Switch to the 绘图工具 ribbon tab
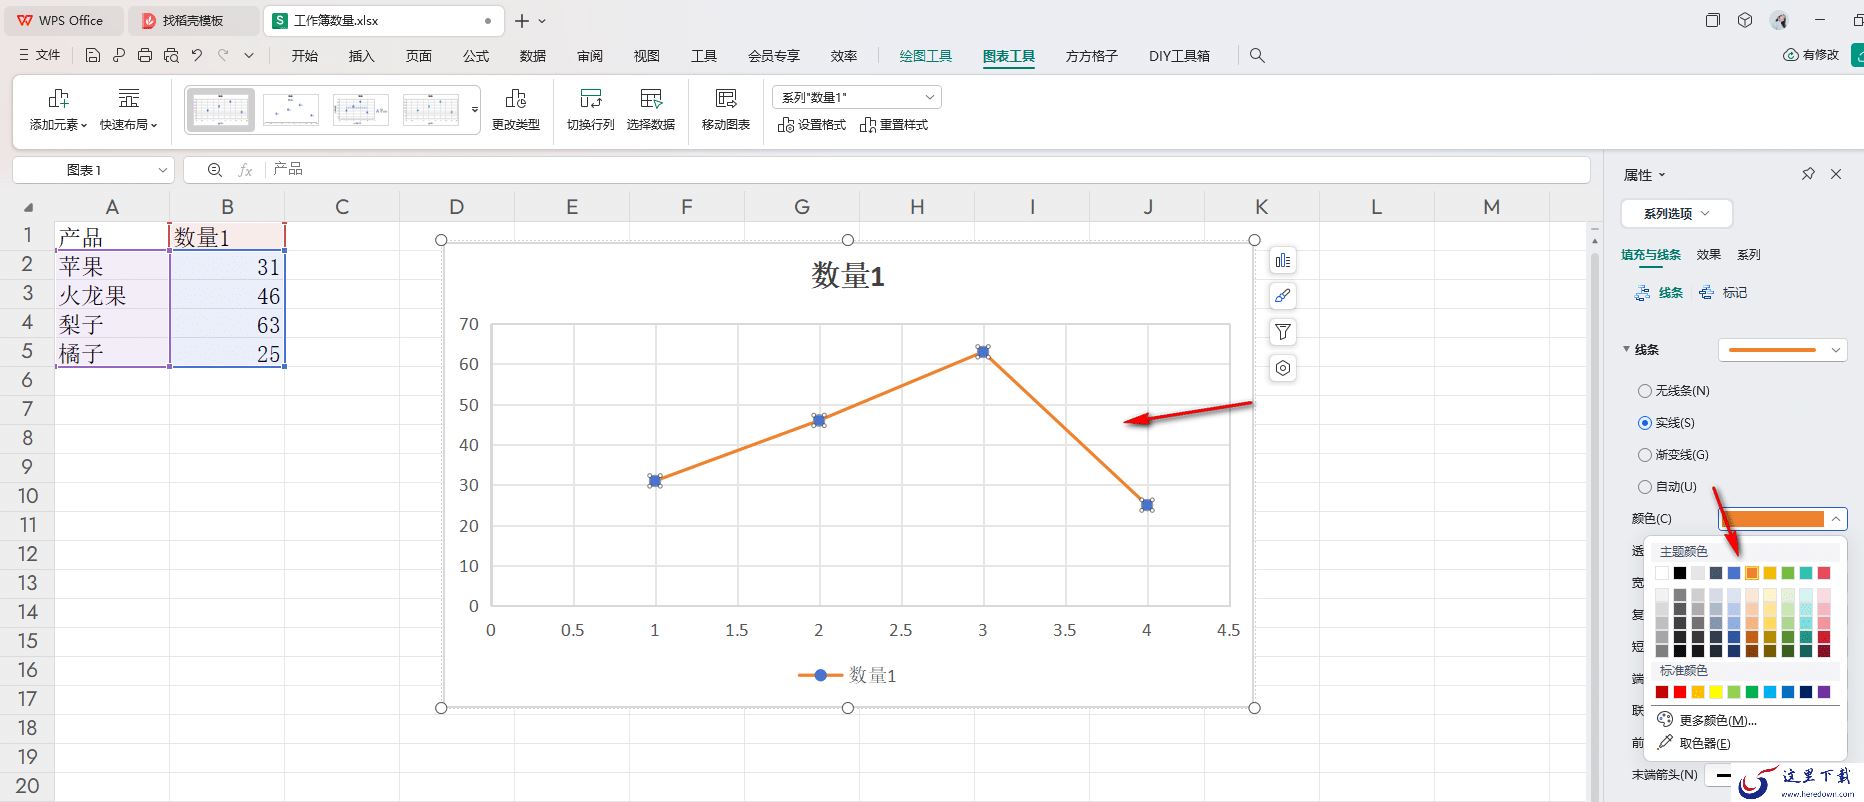Image resolution: width=1864 pixels, height=802 pixels. pos(926,56)
